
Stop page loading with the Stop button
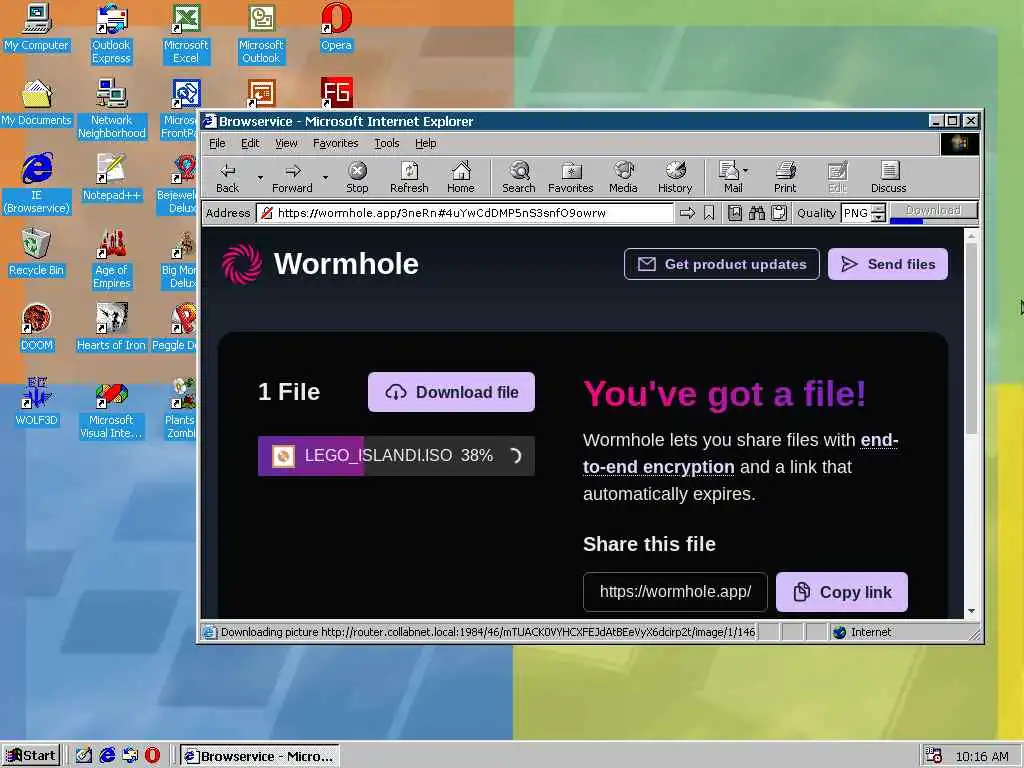point(357,178)
